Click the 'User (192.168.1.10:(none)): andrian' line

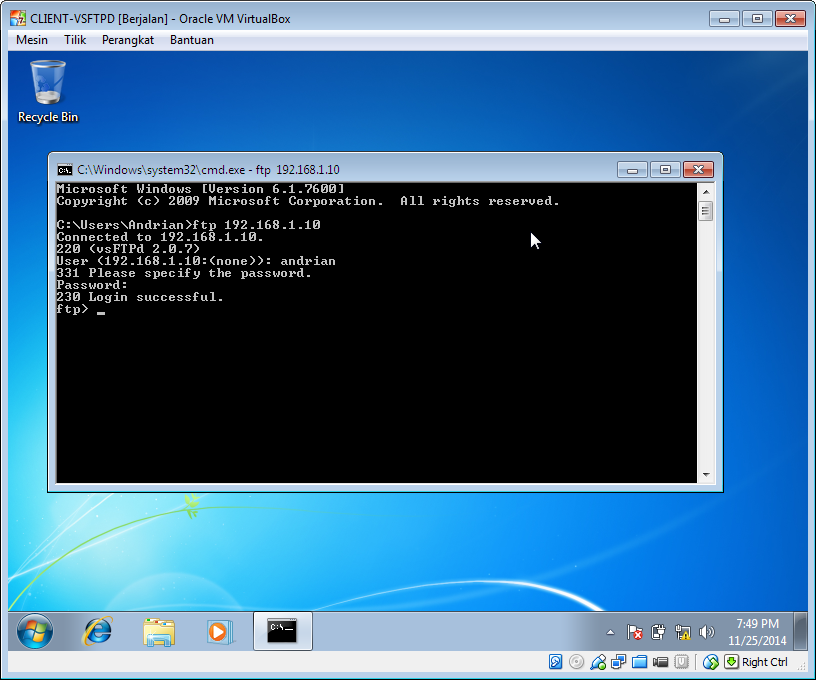click(x=196, y=261)
